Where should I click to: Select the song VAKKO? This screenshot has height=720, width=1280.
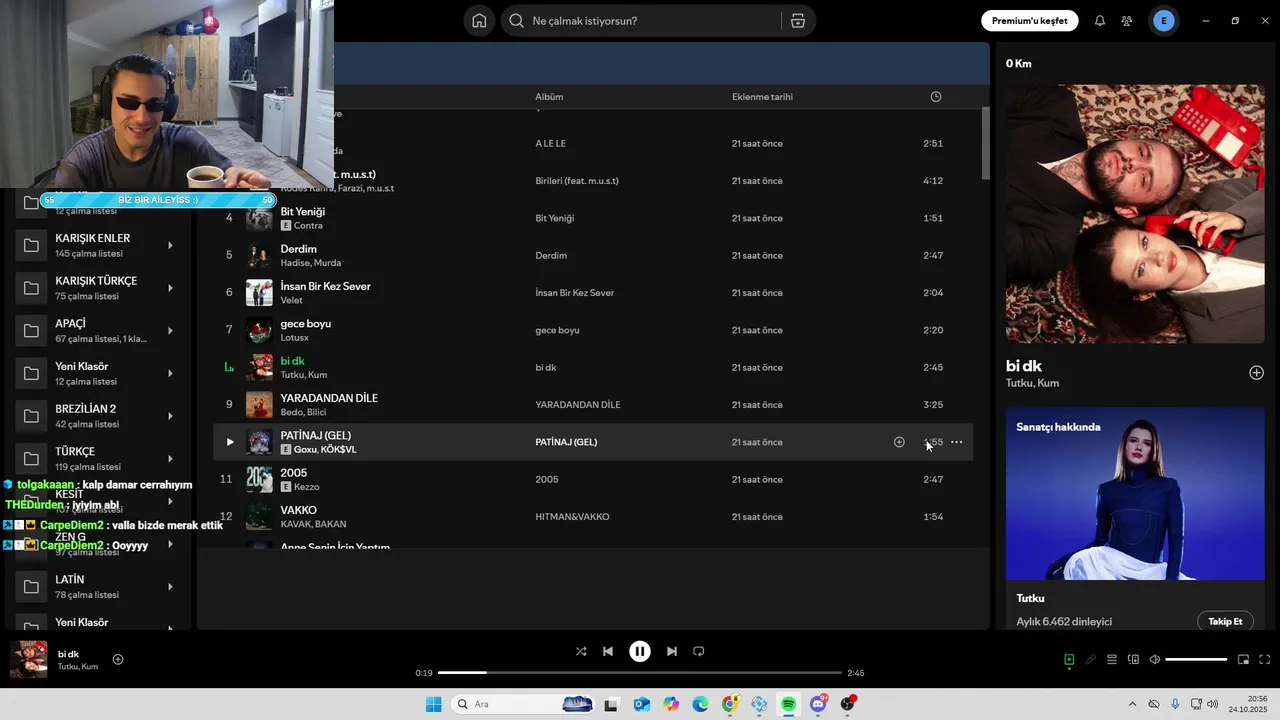tap(298, 510)
